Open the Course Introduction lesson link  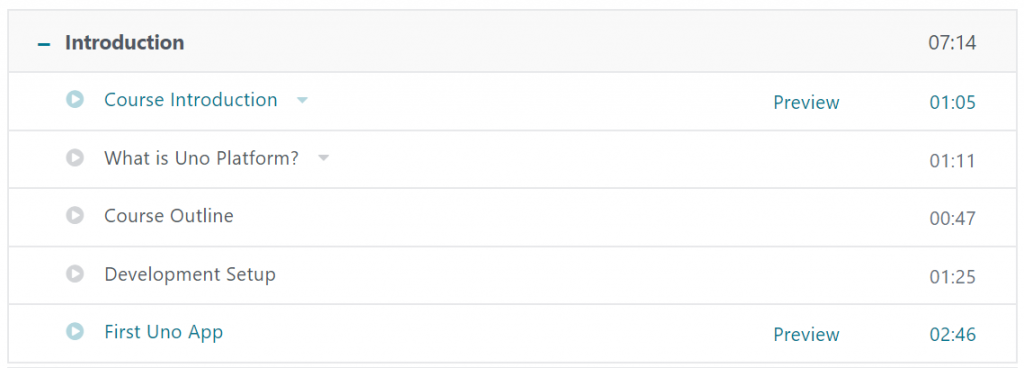pos(191,100)
